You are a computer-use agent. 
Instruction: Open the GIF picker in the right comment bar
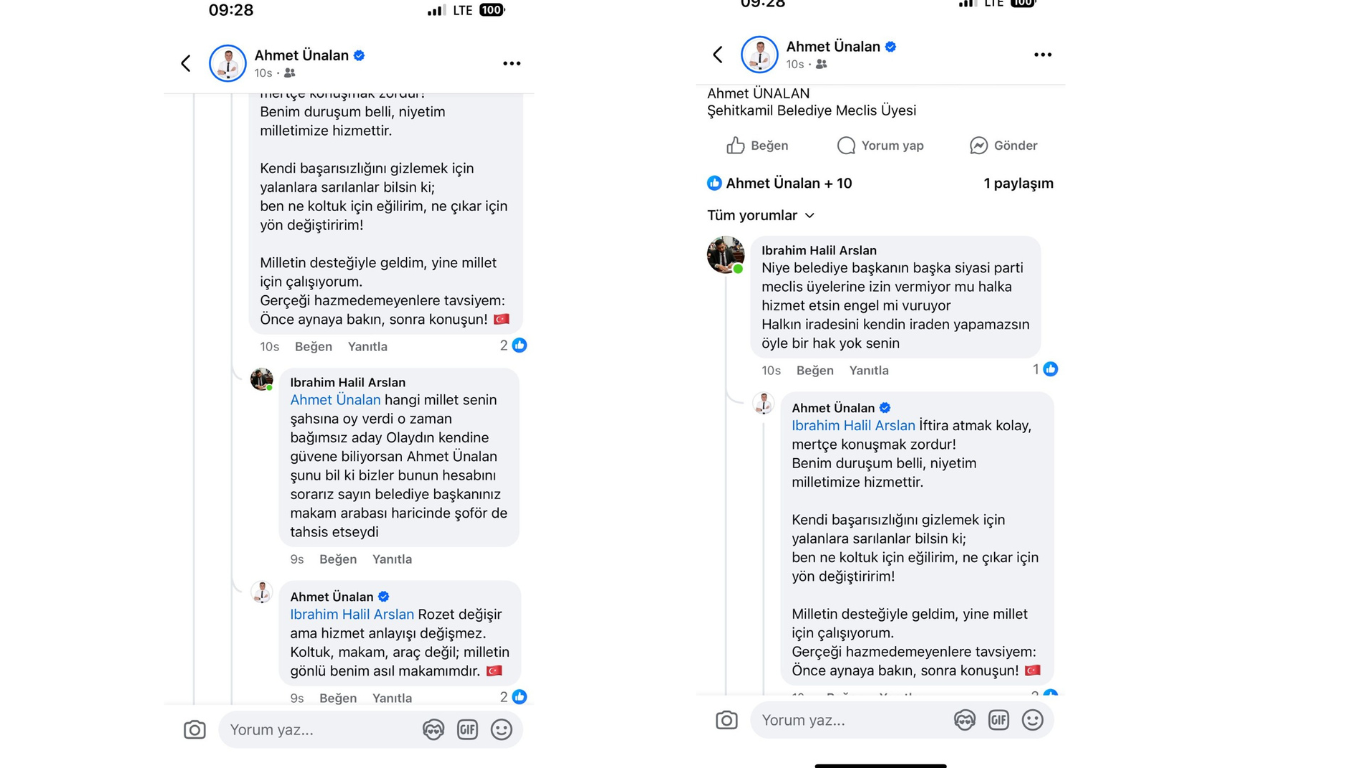click(x=998, y=720)
